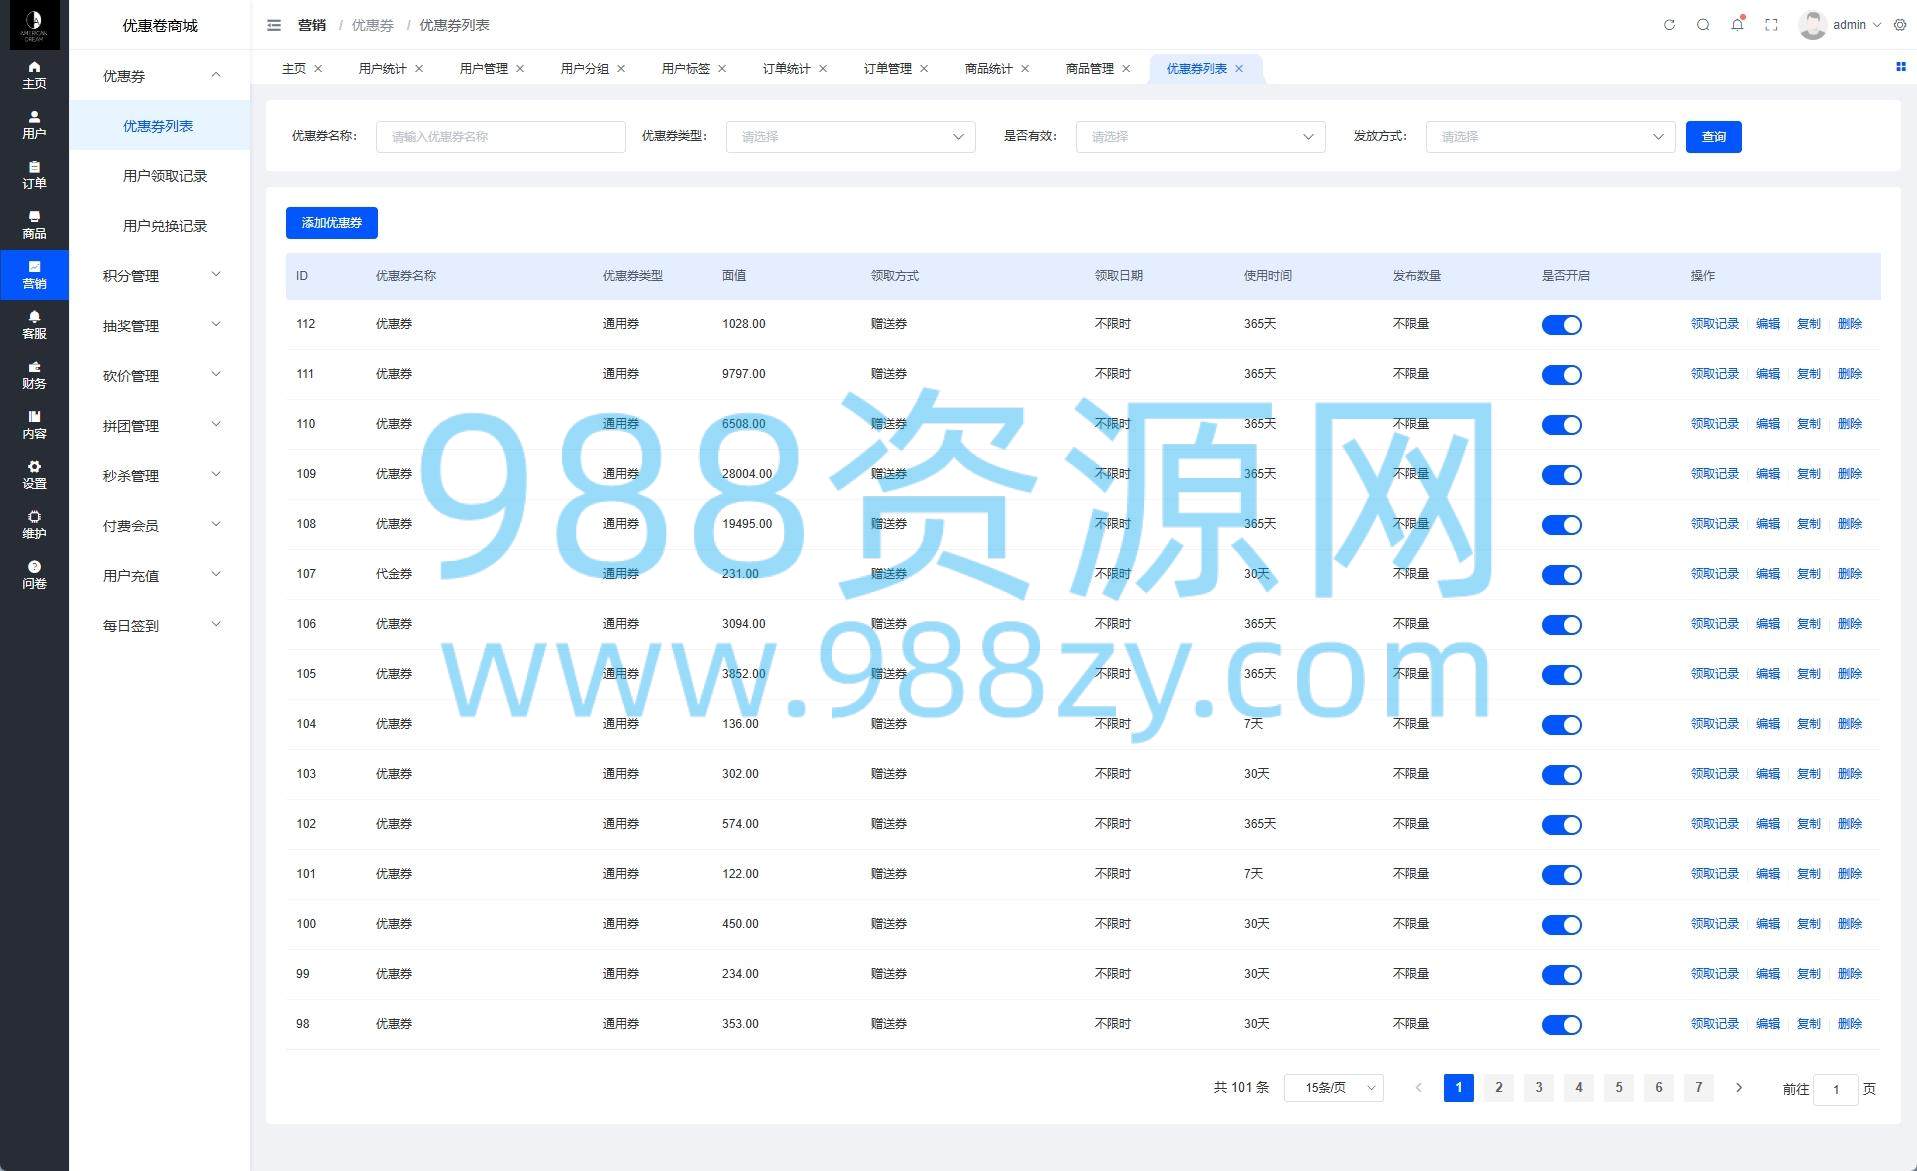
Task: Toggle the enable switch for coupon 107
Action: (1561, 575)
